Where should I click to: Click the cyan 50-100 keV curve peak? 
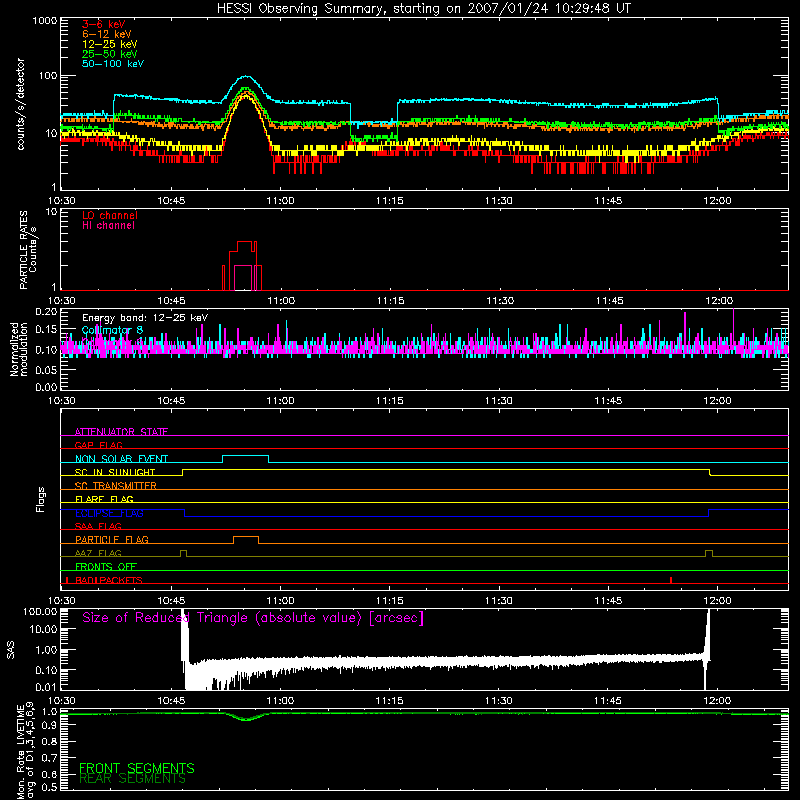coord(246,77)
